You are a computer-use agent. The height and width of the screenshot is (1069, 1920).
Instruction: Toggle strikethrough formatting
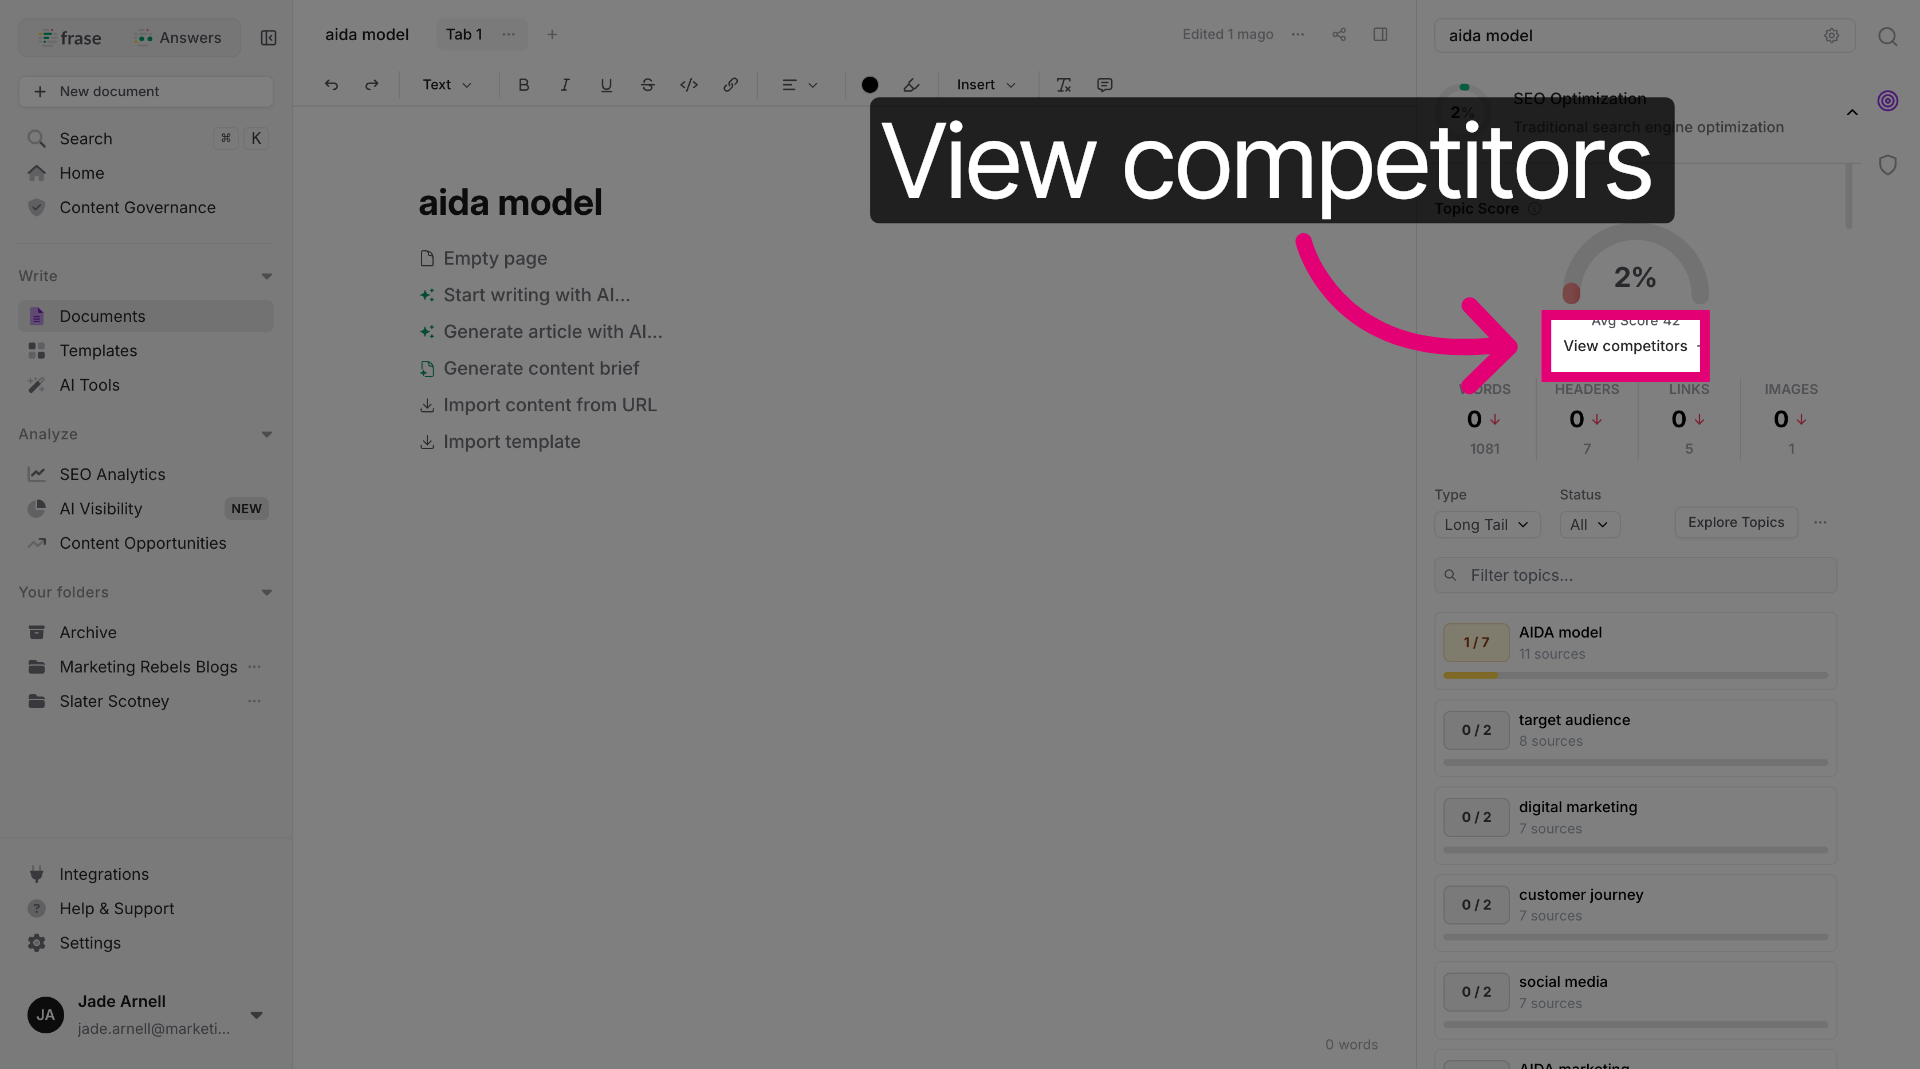[x=647, y=85]
